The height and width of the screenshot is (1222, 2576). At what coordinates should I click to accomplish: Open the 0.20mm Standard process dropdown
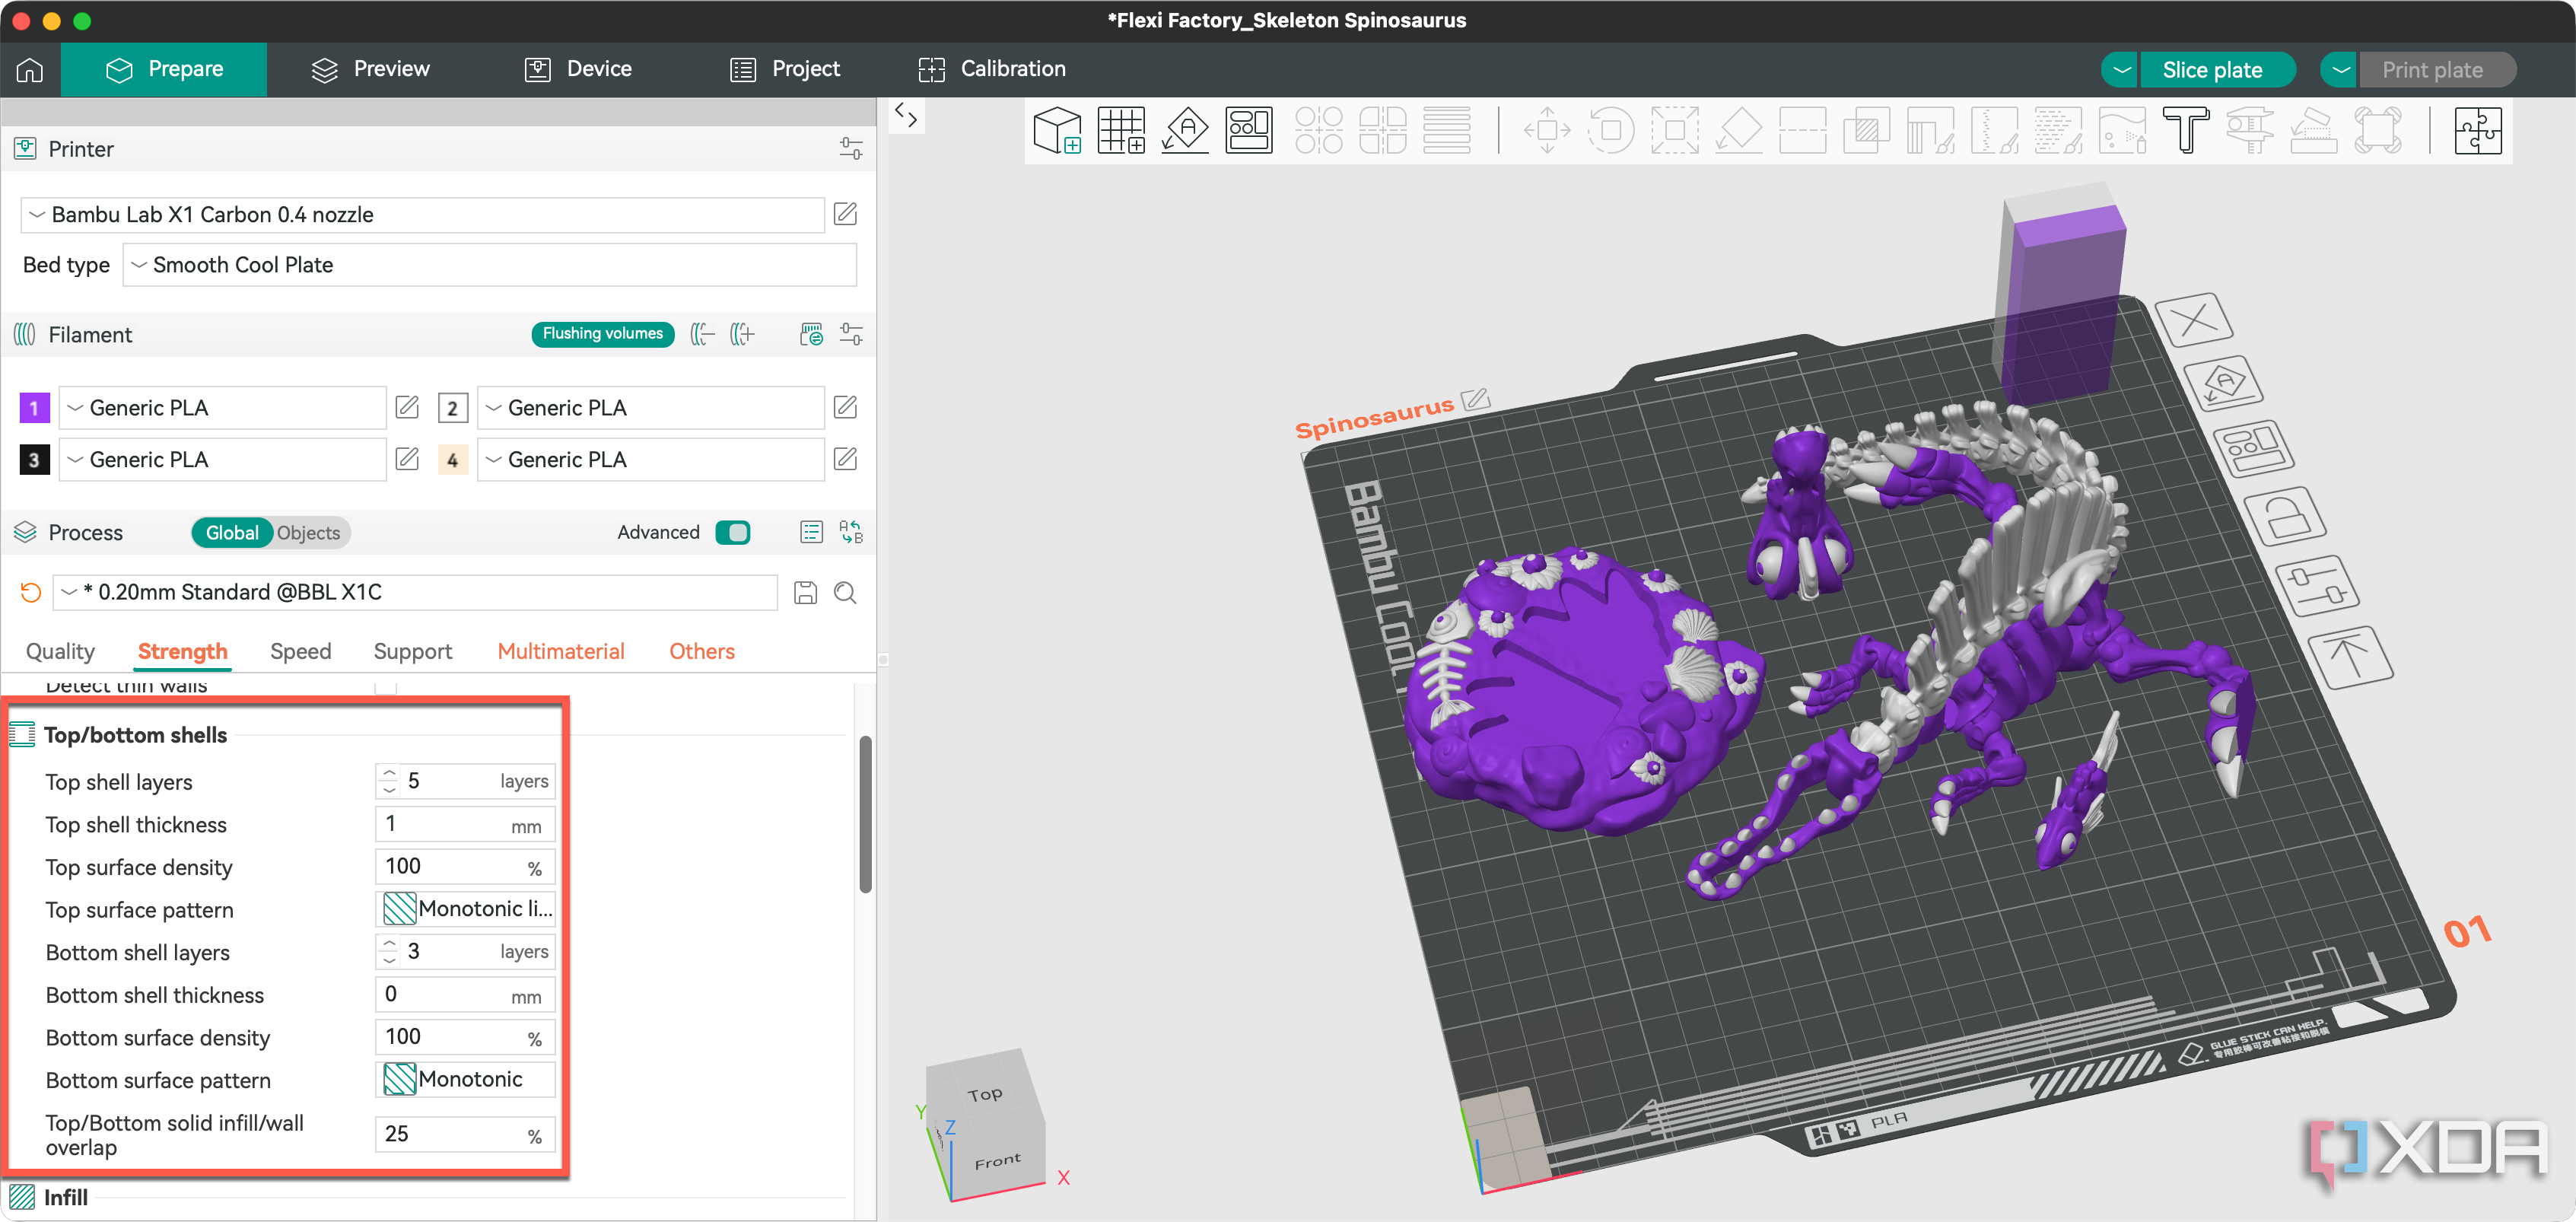(415, 592)
